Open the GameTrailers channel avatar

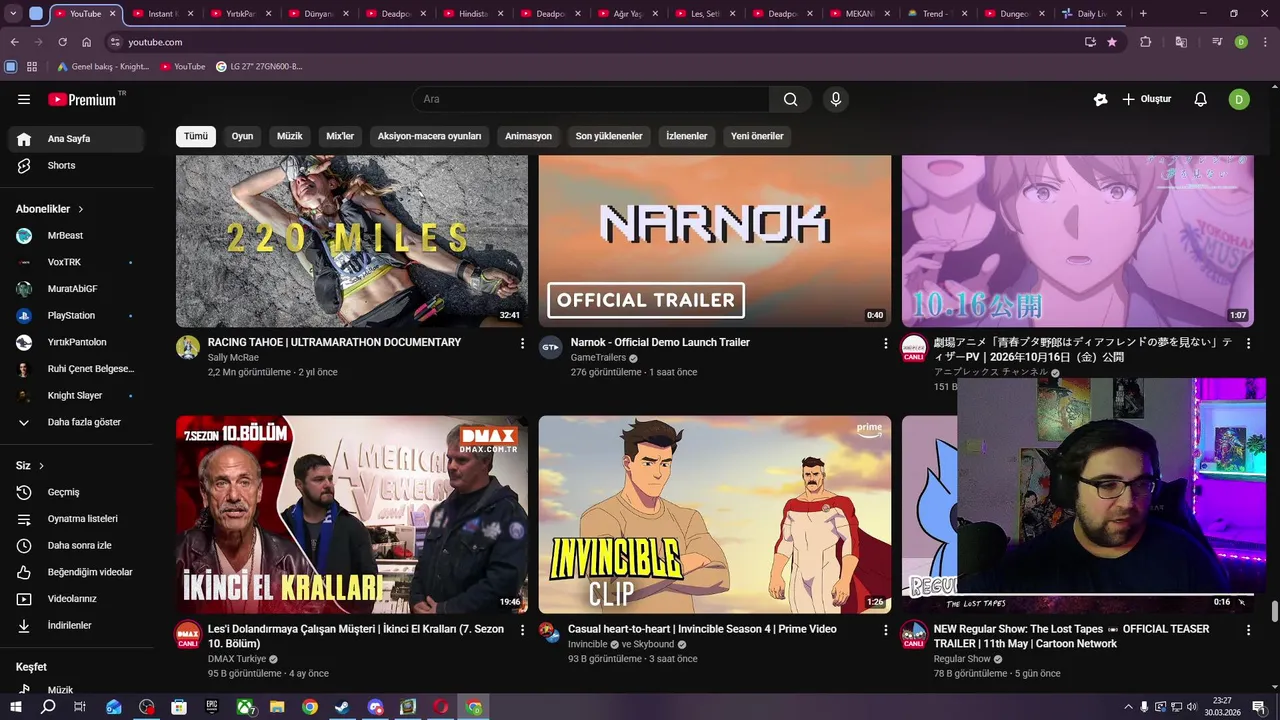[551, 347]
